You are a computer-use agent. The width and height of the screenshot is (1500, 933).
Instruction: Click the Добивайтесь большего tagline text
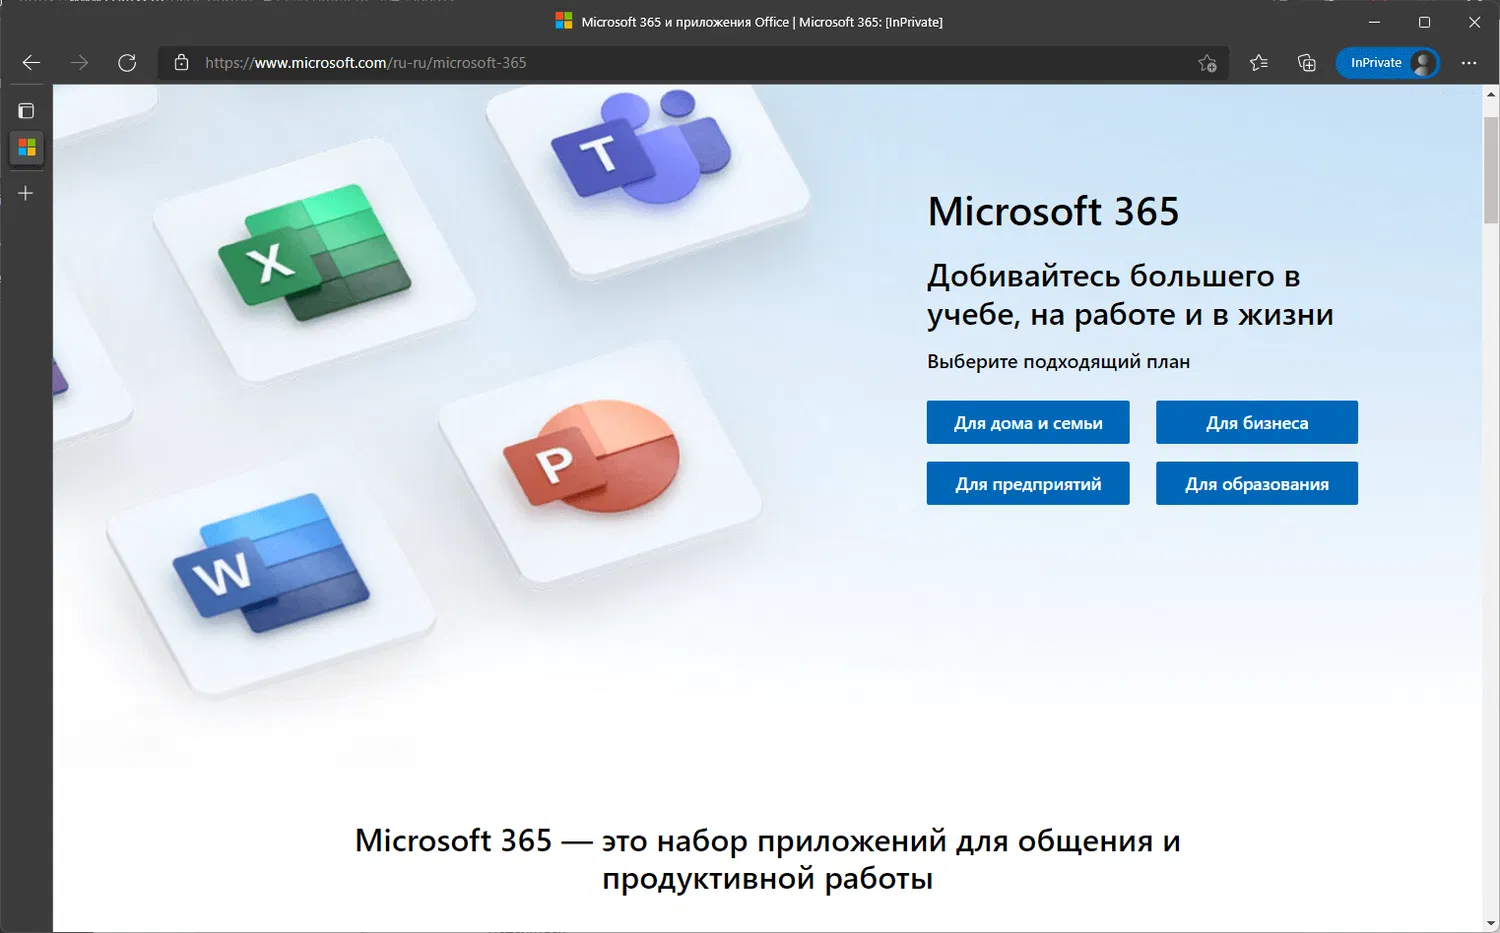[x=1130, y=295]
